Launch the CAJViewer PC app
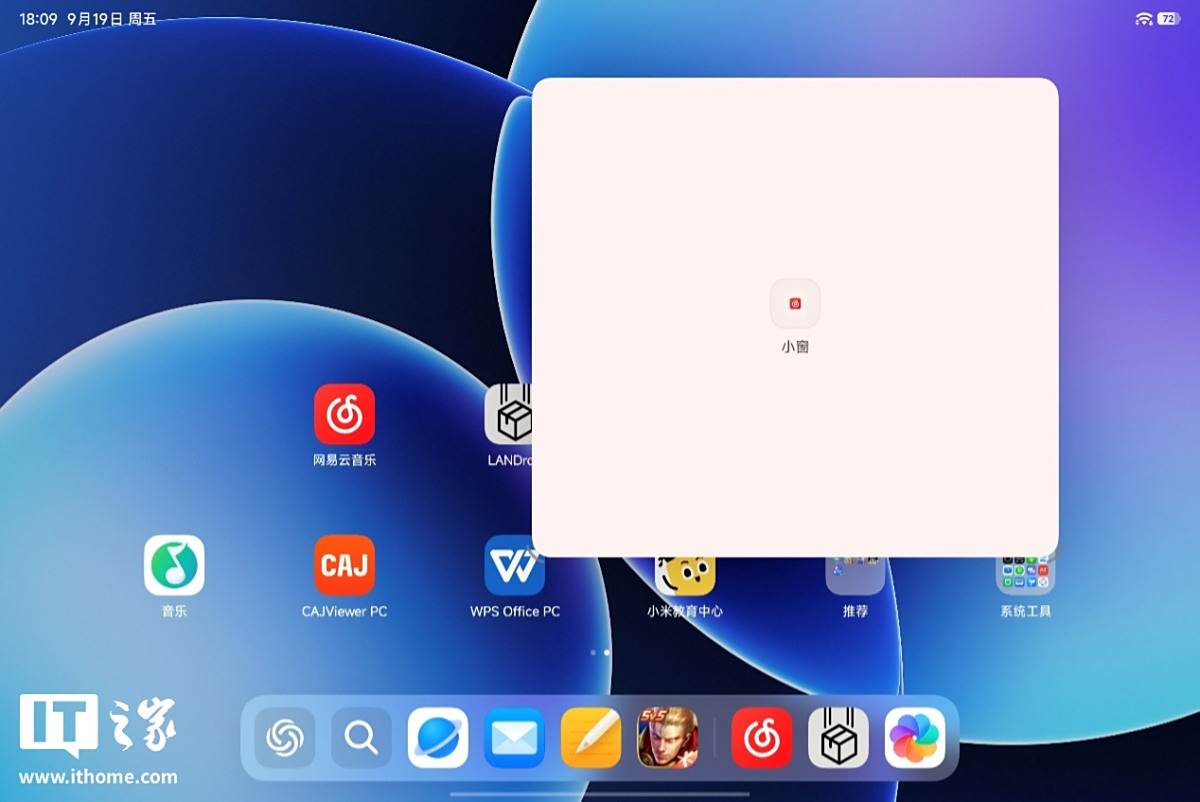Screen dimensions: 1200x802 click(x=344, y=566)
